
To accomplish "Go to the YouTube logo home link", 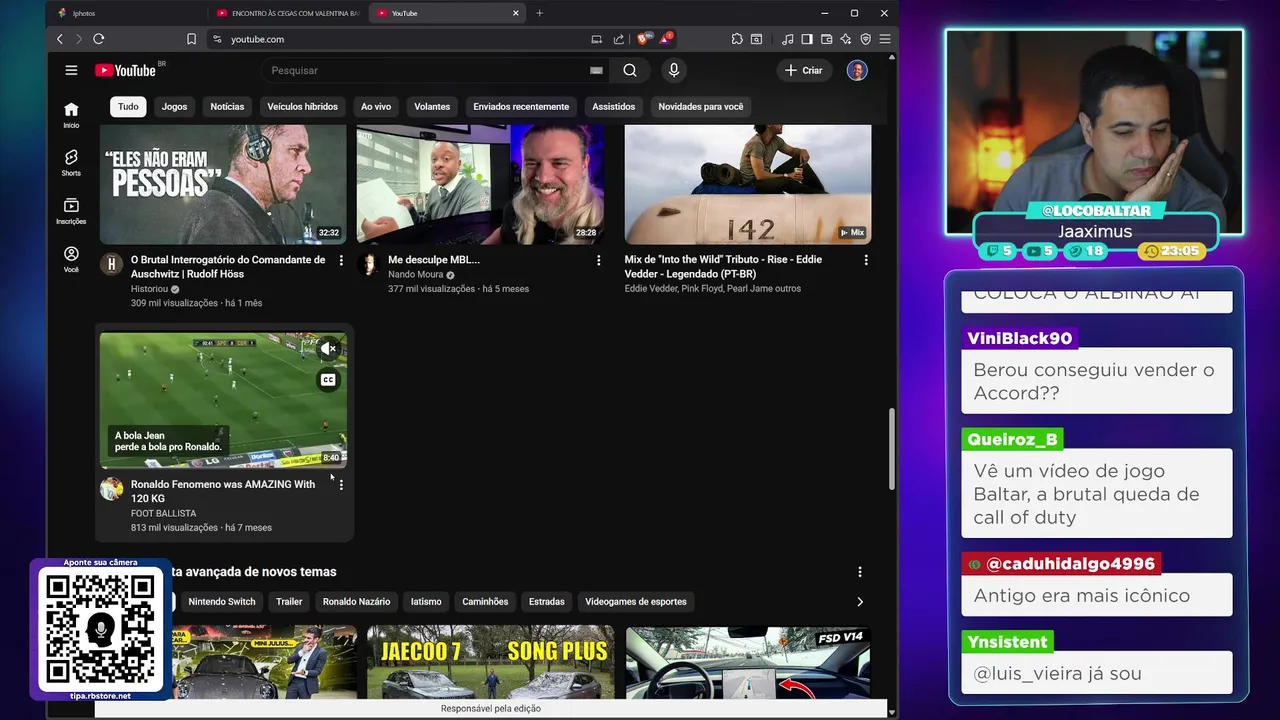I will (126, 70).
